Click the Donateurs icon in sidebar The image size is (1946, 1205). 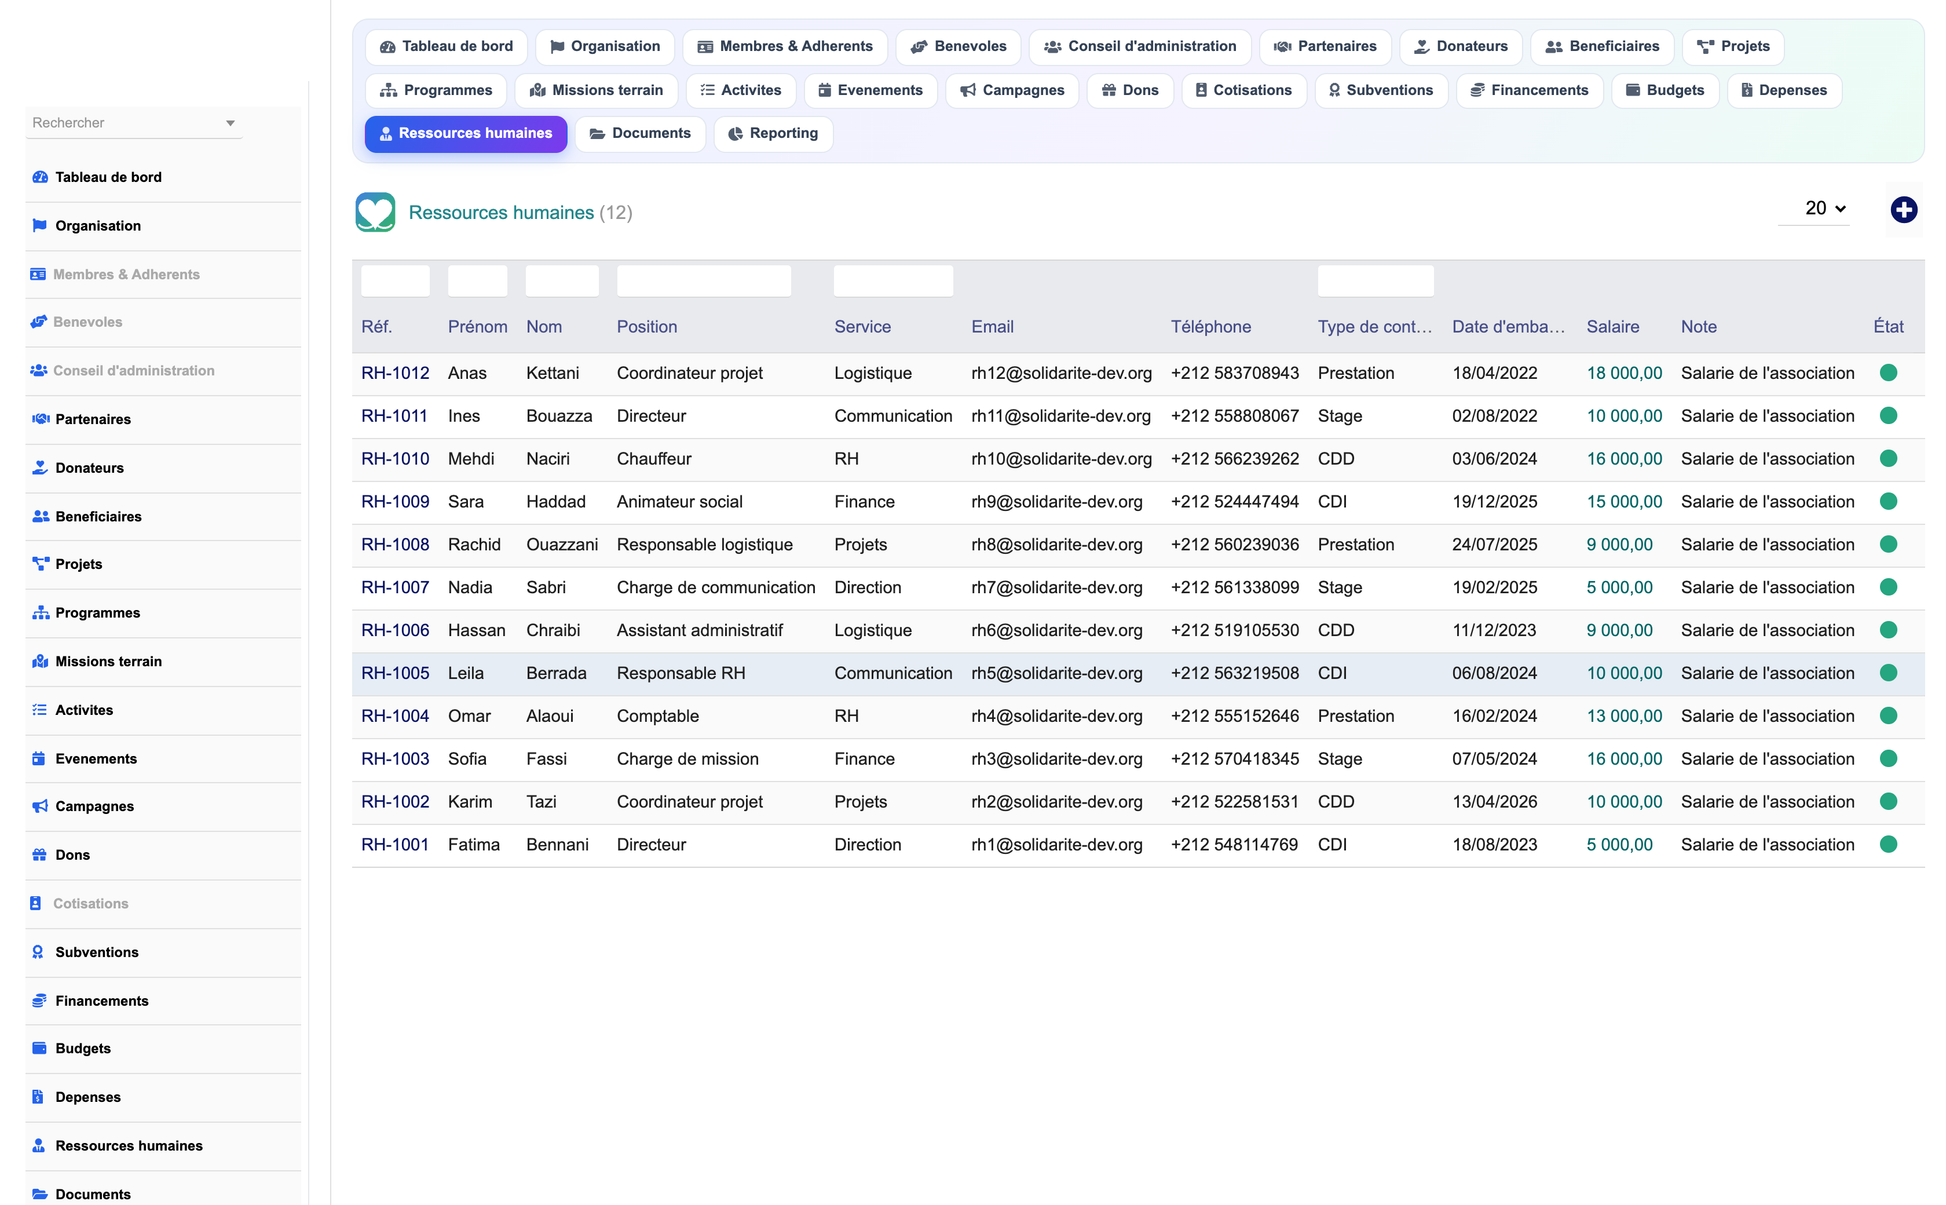40,468
